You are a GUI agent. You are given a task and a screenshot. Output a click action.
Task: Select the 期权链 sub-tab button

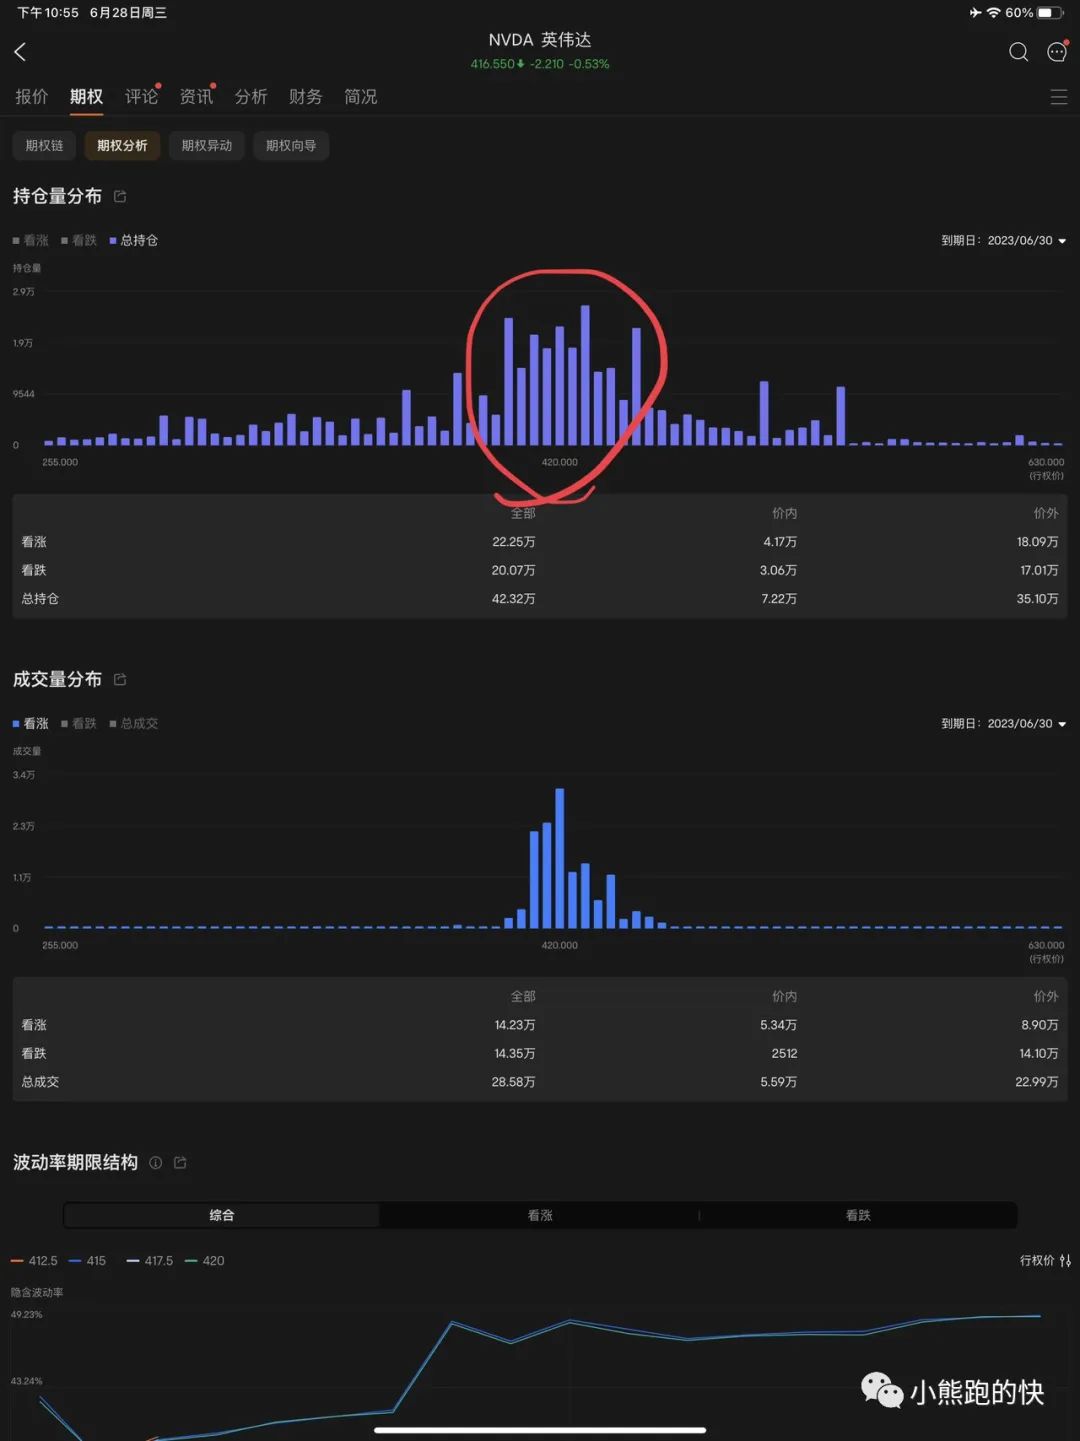click(44, 146)
